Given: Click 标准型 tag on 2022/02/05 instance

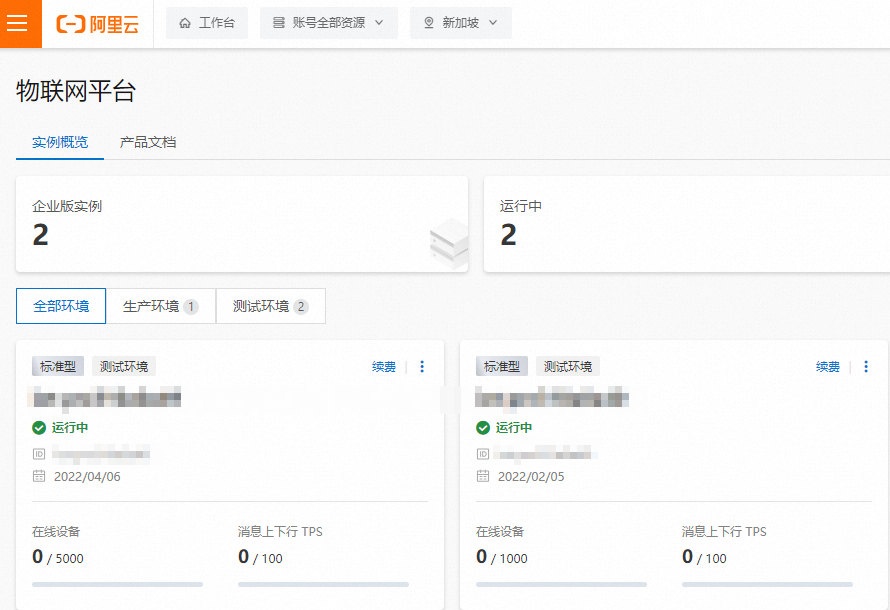Looking at the screenshot, I should click(x=502, y=367).
